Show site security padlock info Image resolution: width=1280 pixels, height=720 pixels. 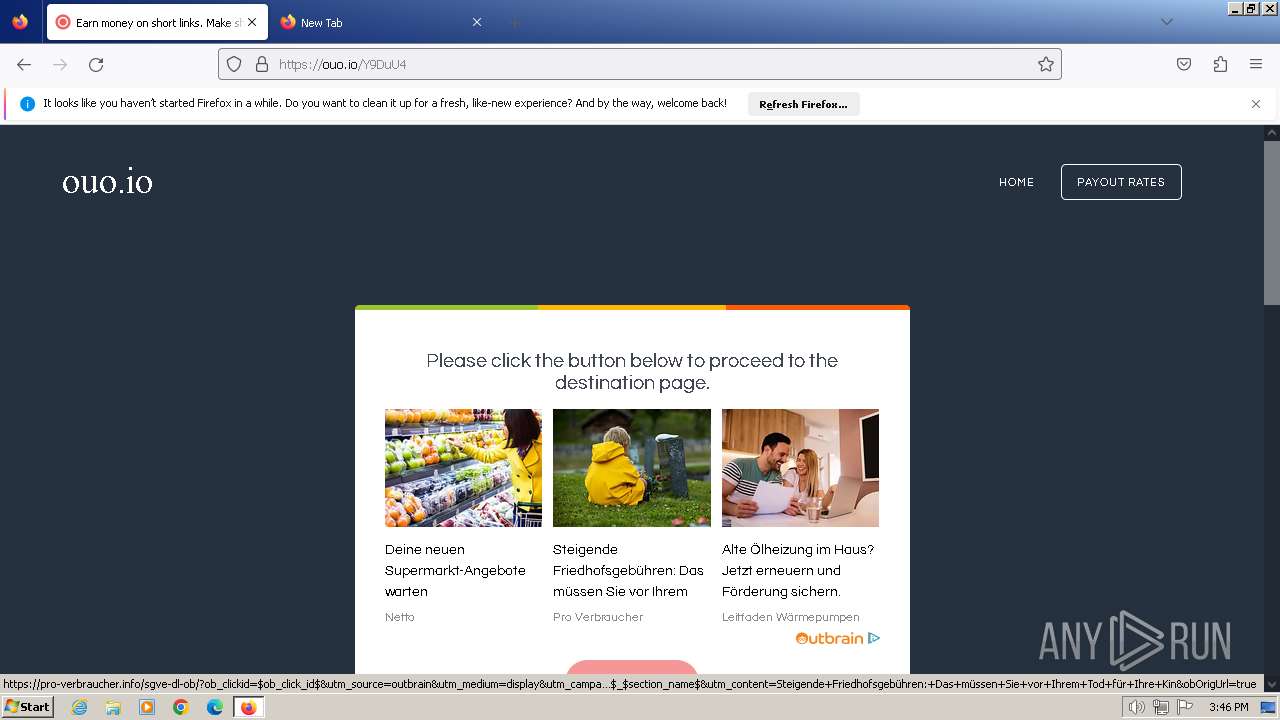pos(262,64)
